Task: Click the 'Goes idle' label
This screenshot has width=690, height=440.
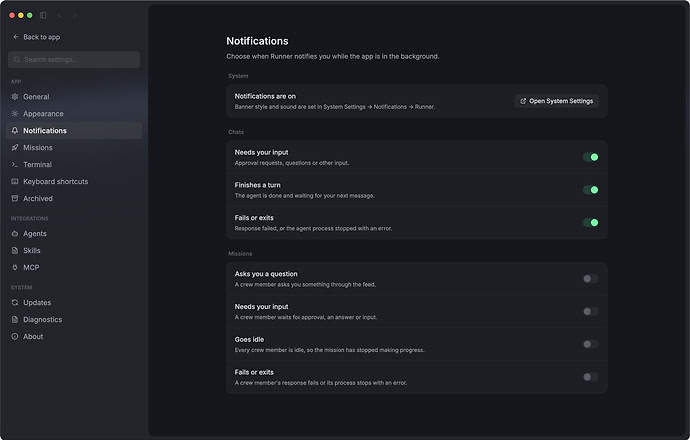Action: click(x=249, y=339)
